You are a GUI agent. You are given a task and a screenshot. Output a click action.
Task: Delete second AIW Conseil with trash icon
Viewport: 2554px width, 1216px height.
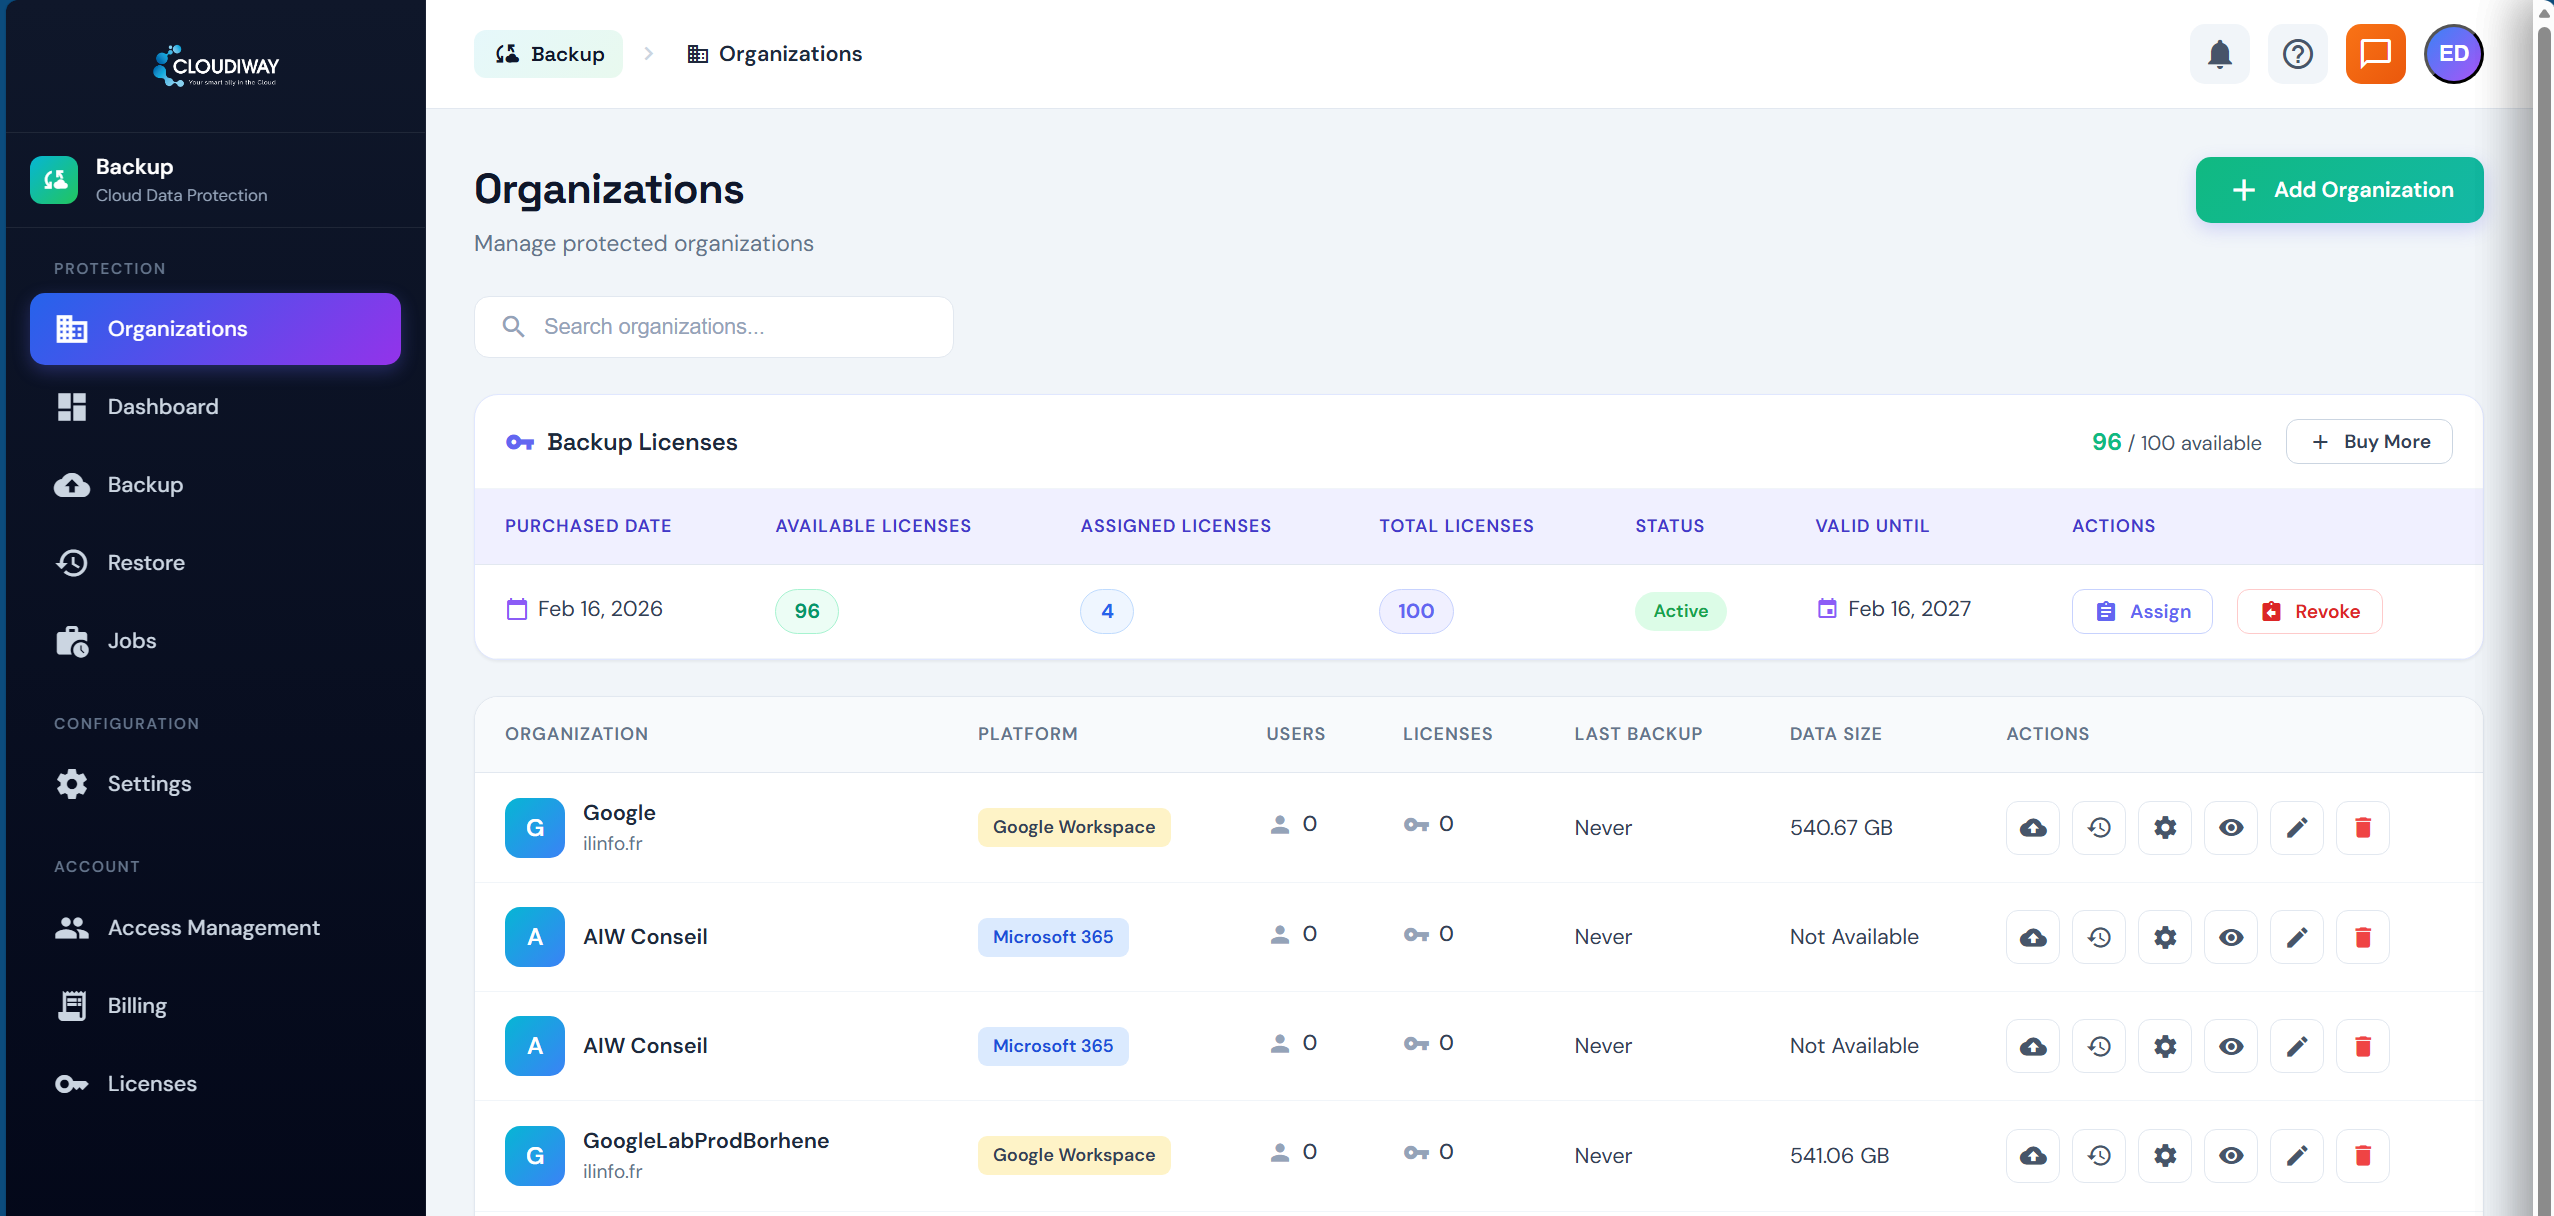click(x=2363, y=1046)
